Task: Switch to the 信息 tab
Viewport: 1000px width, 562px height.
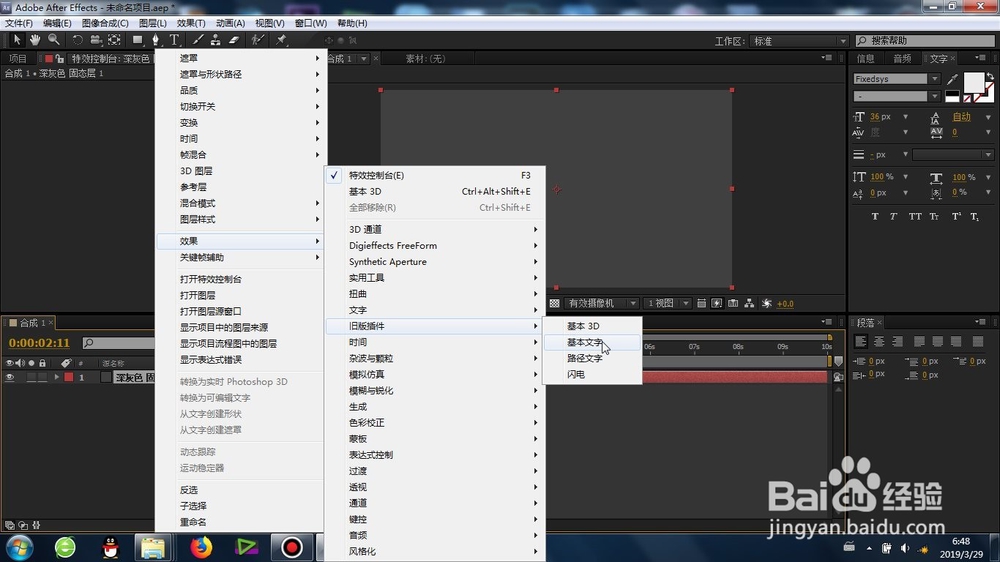Action: (x=865, y=59)
